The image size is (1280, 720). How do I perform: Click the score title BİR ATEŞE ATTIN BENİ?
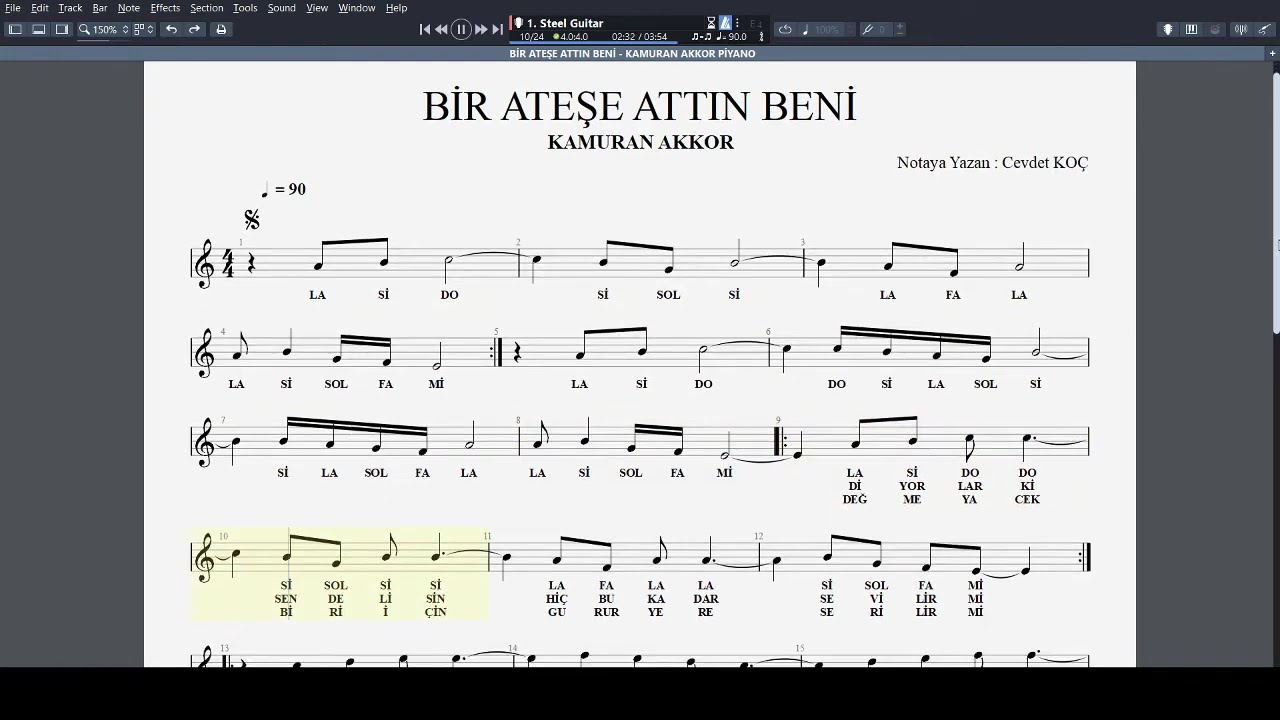[640, 106]
